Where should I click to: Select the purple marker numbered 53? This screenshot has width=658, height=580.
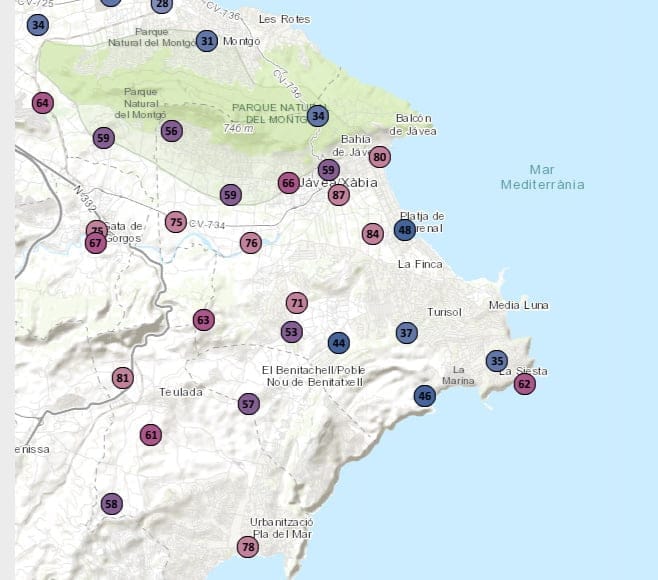pyautogui.click(x=292, y=332)
